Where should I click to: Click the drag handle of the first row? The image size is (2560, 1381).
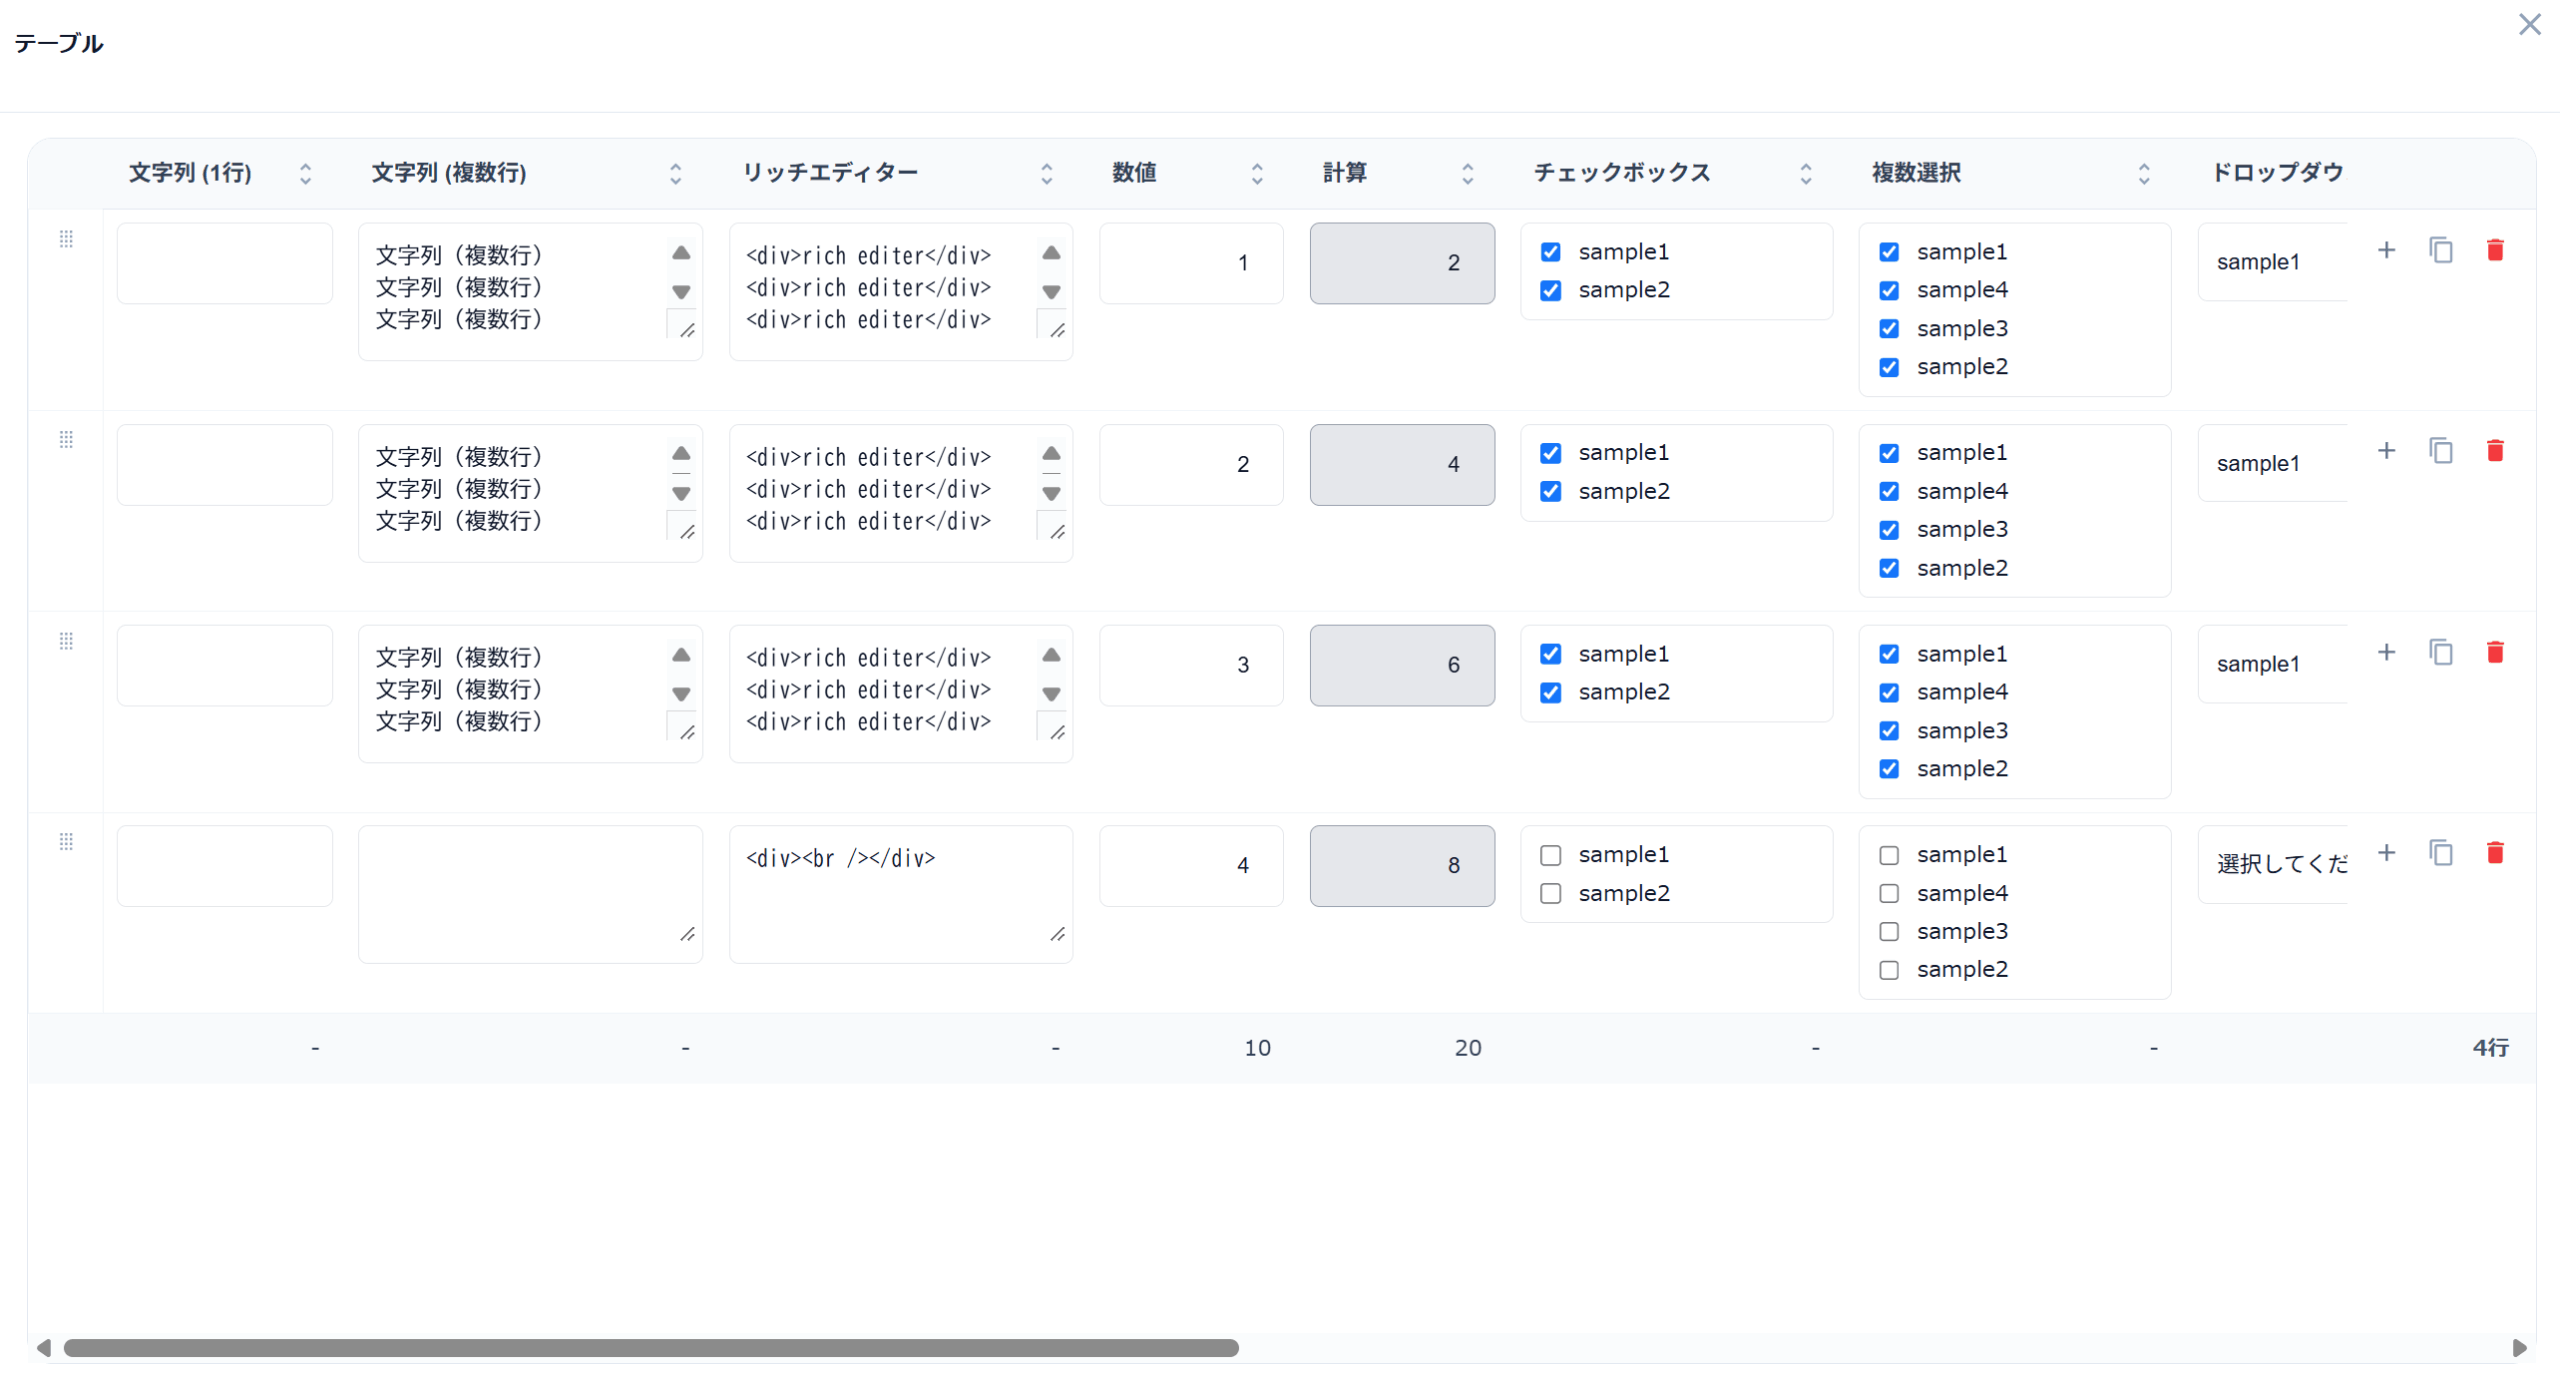coord(66,239)
